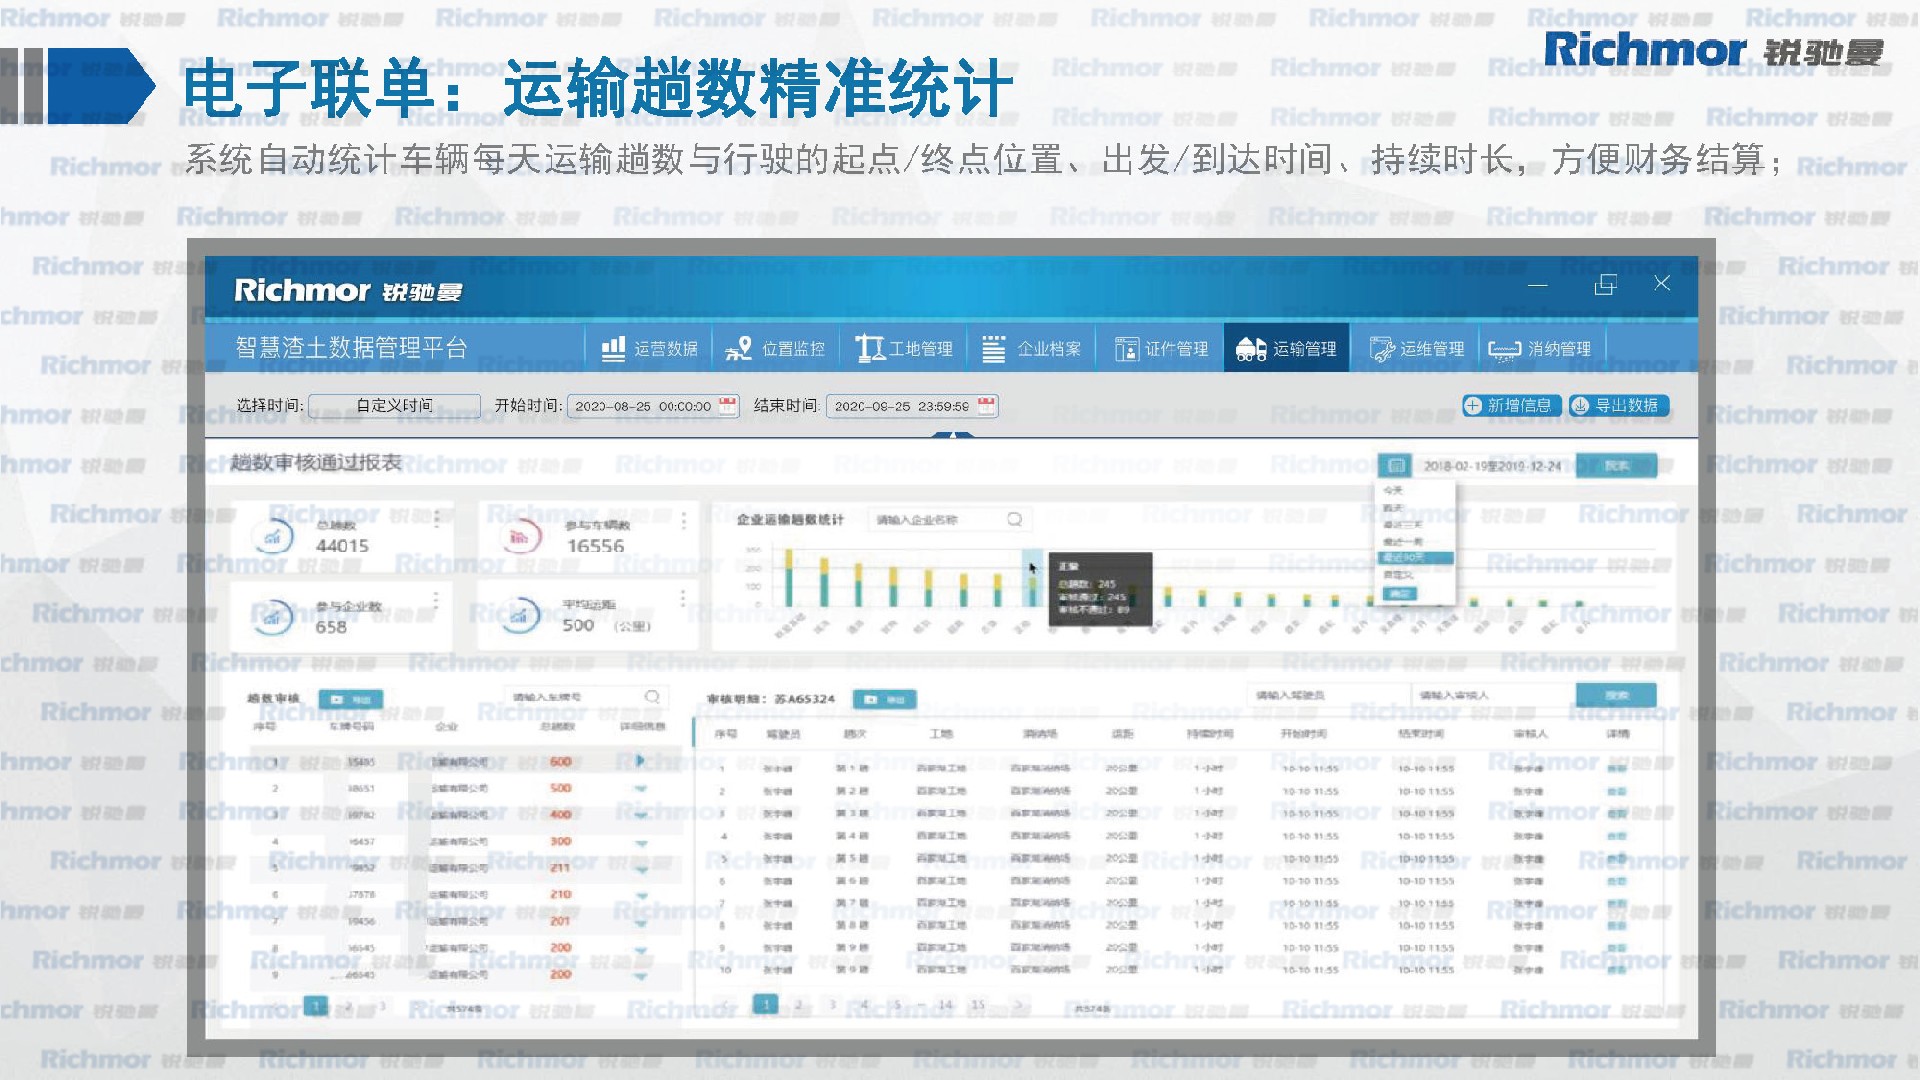Screen dimensions: 1920x1080
Task: Click the export button beside 审核明细 苏A65324
Action: tap(885, 699)
